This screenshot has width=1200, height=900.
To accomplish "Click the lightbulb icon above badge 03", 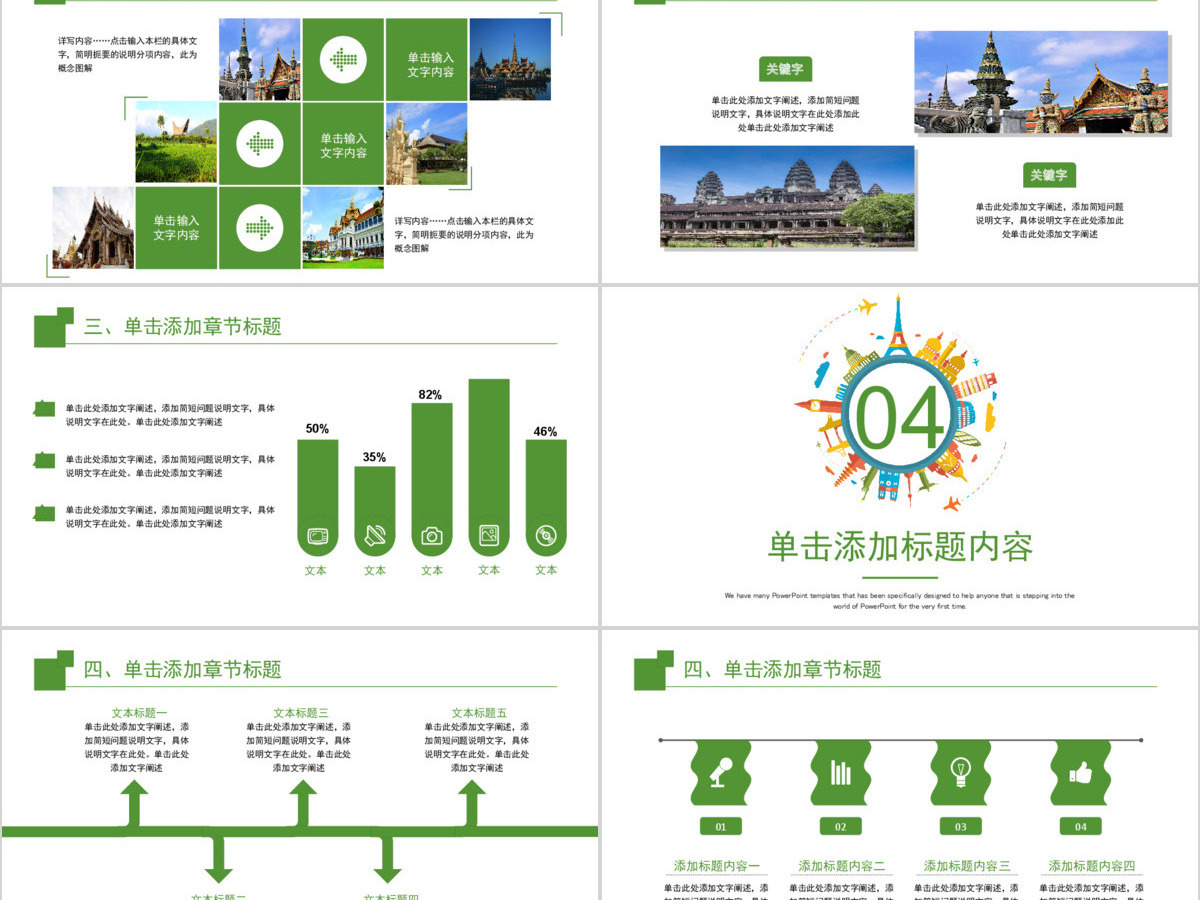I will click(x=960, y=773).
